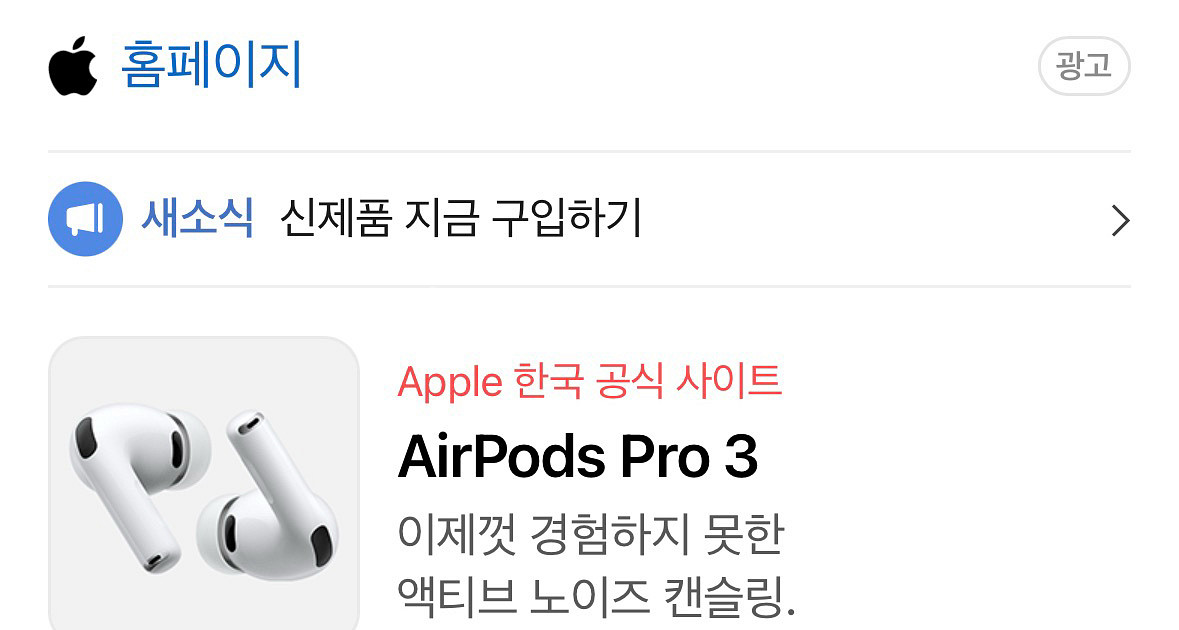Click the word Apple in red text
Screen dimensions: 1179x630
click(x=450, y=383)
